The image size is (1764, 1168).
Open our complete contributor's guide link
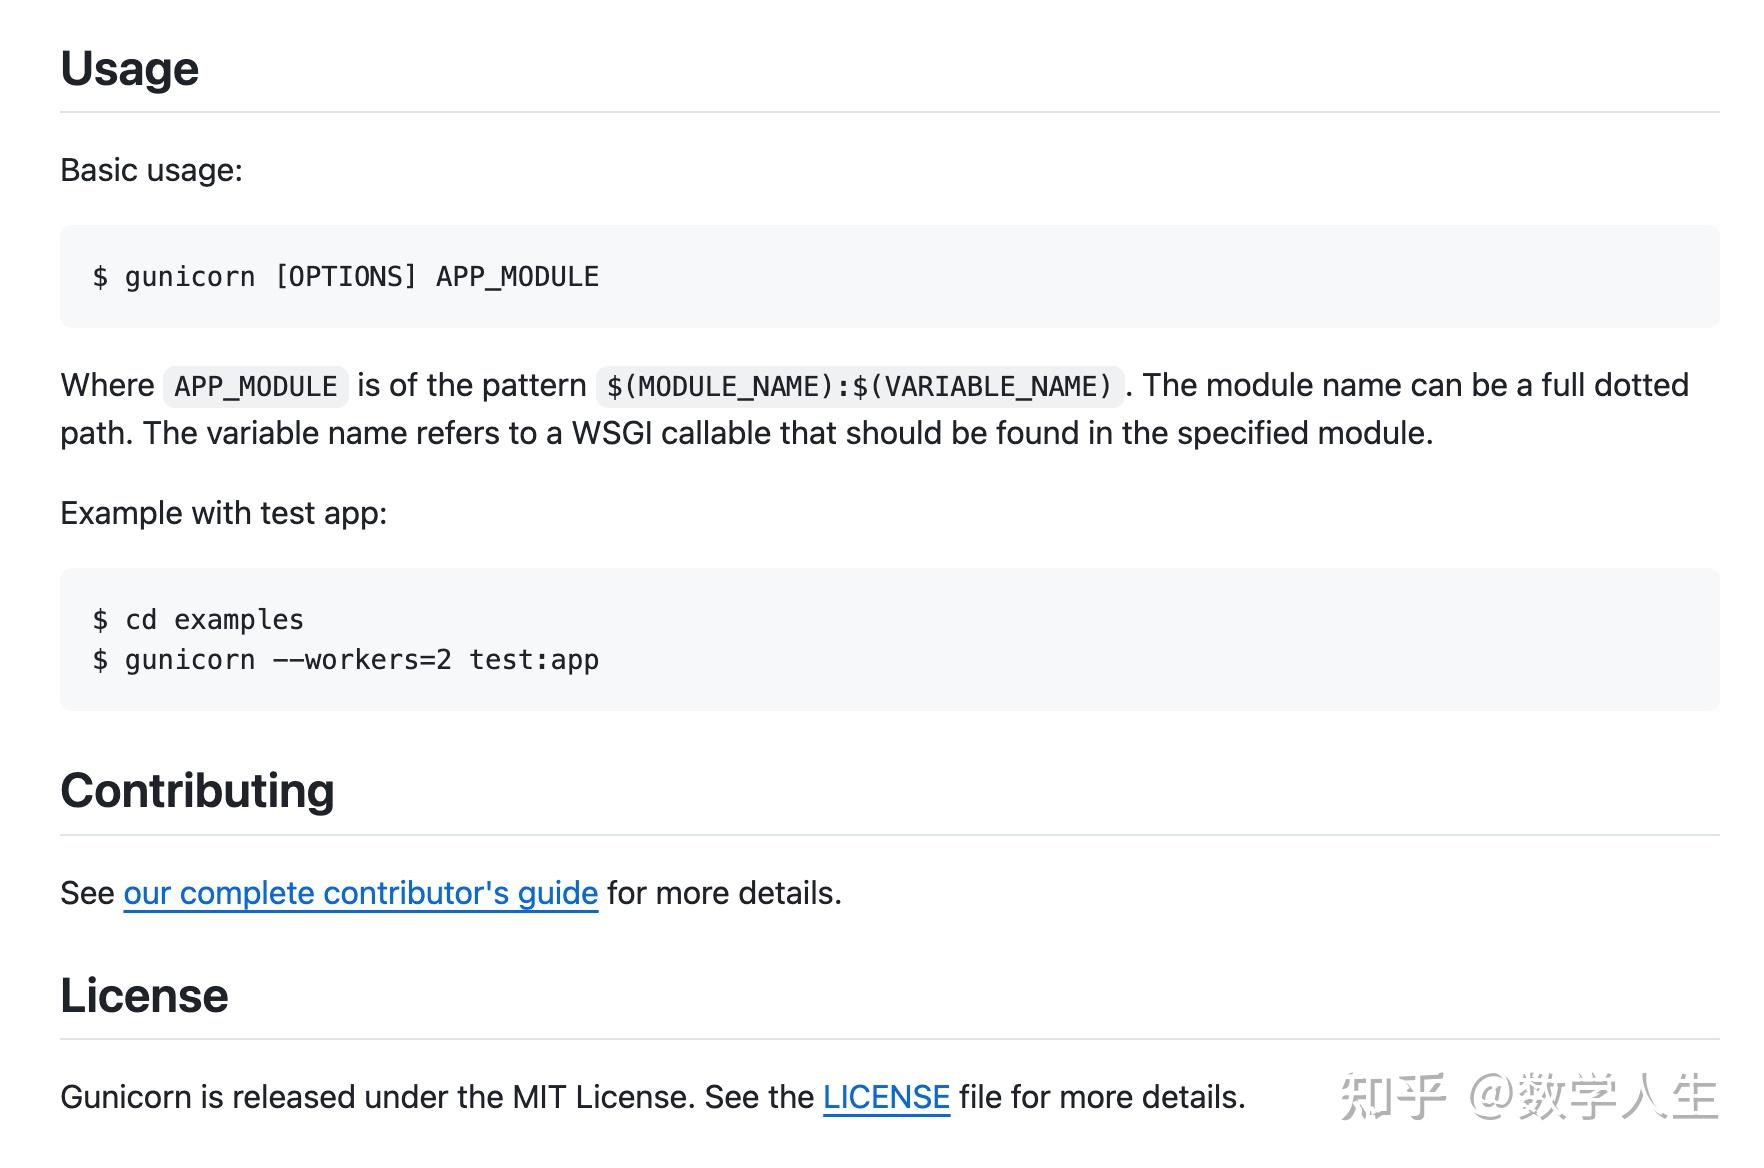[359, 893]
